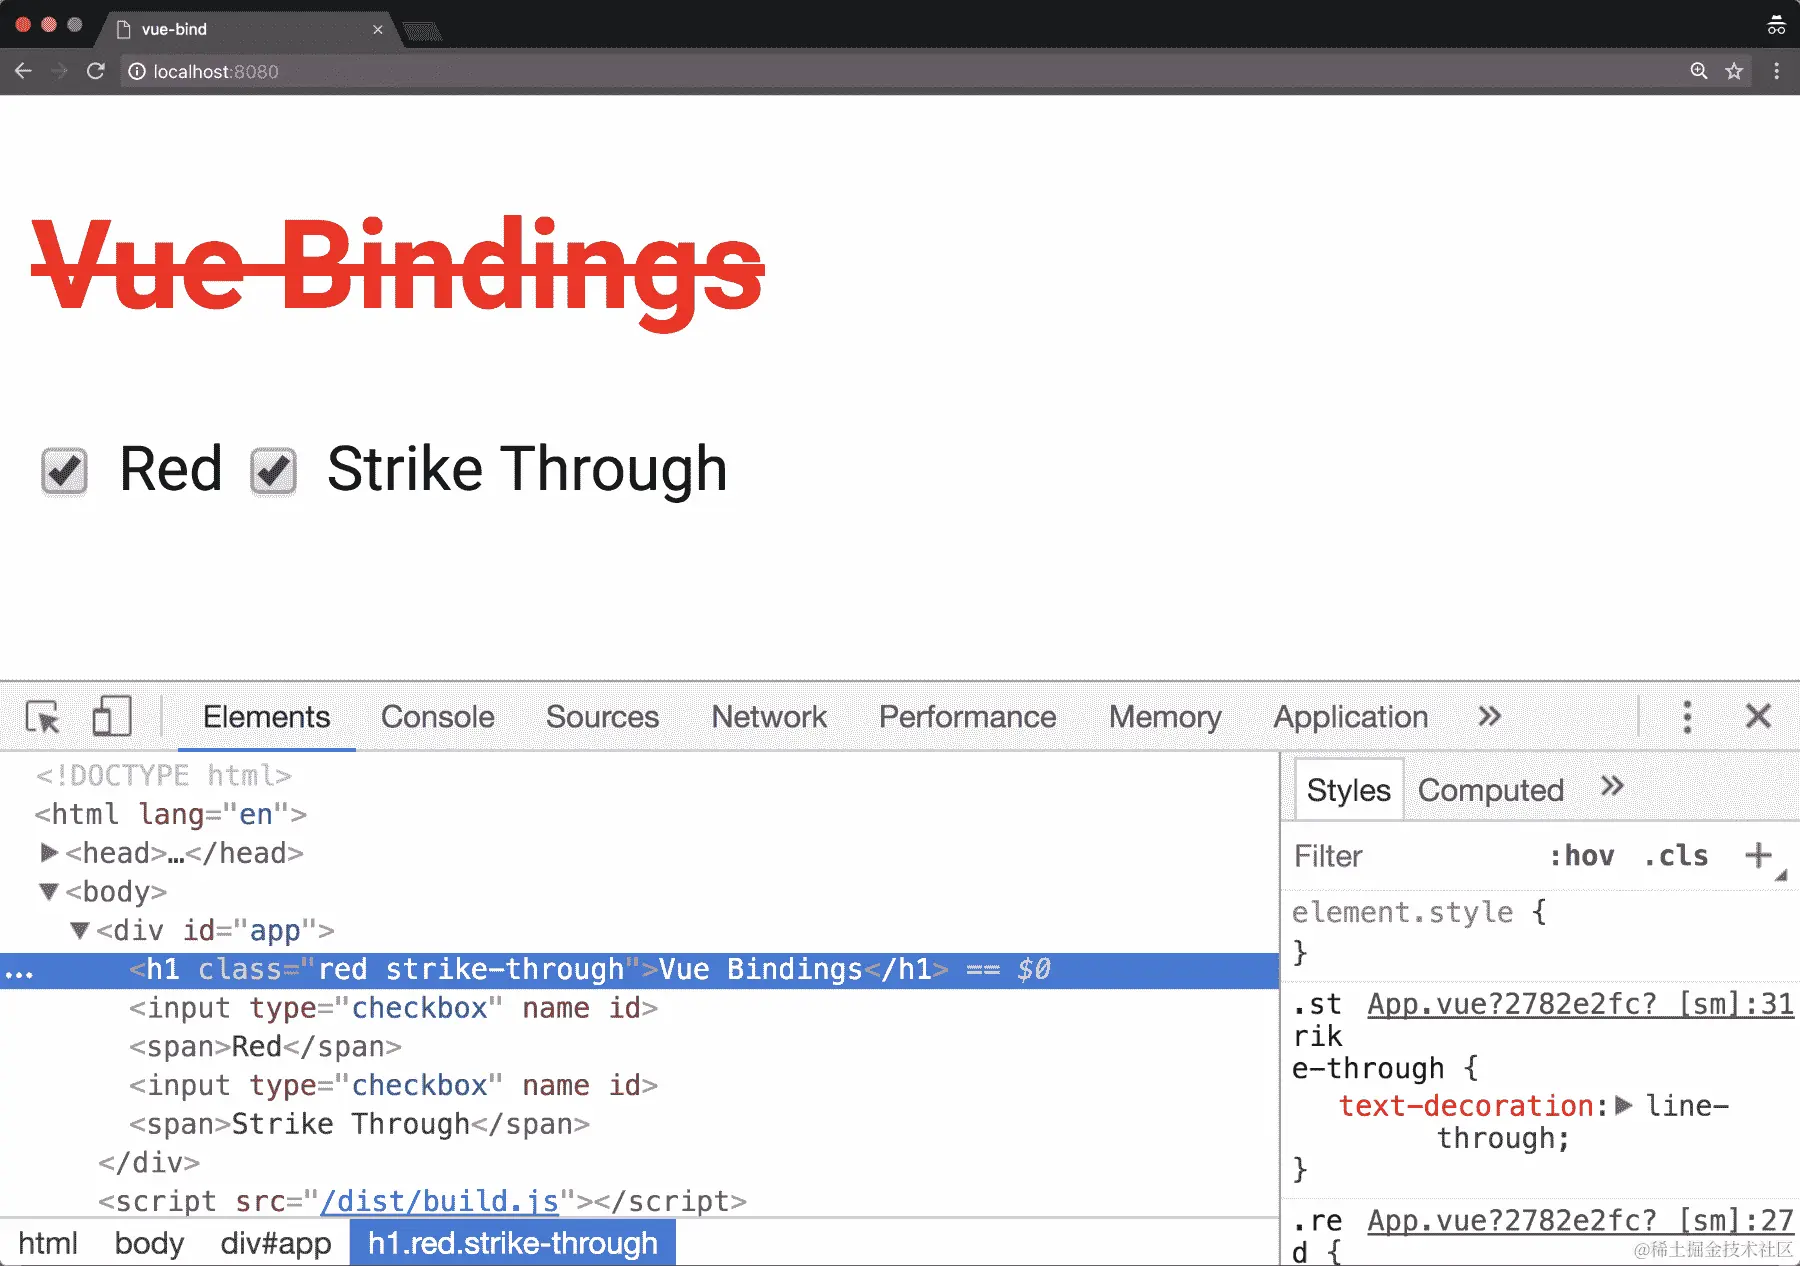This screenshot has width=1800, height=1266.
Task: Click h1.red.strike-through breadcrumb
Action: click(513, 1243)
